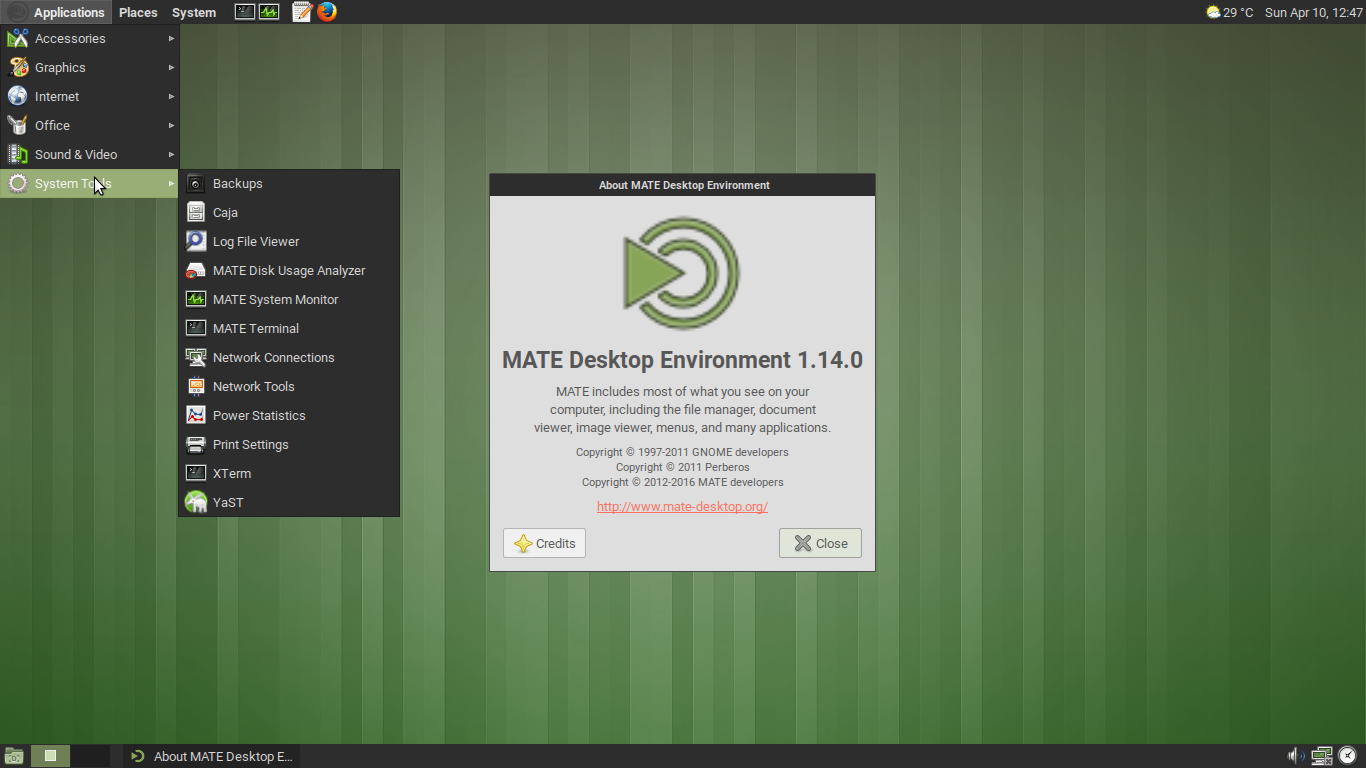
Task: Open Network Connections from the submenu
Action: click(x=289, y=358)
